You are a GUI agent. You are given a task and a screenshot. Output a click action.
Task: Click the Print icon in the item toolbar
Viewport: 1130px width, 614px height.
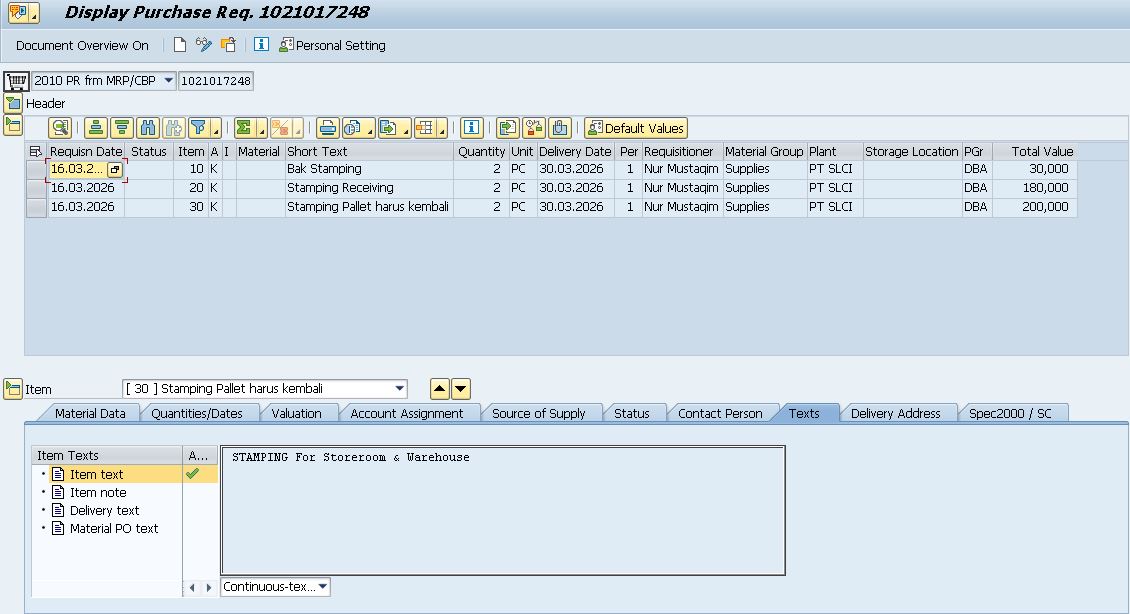tap(327, 128)
